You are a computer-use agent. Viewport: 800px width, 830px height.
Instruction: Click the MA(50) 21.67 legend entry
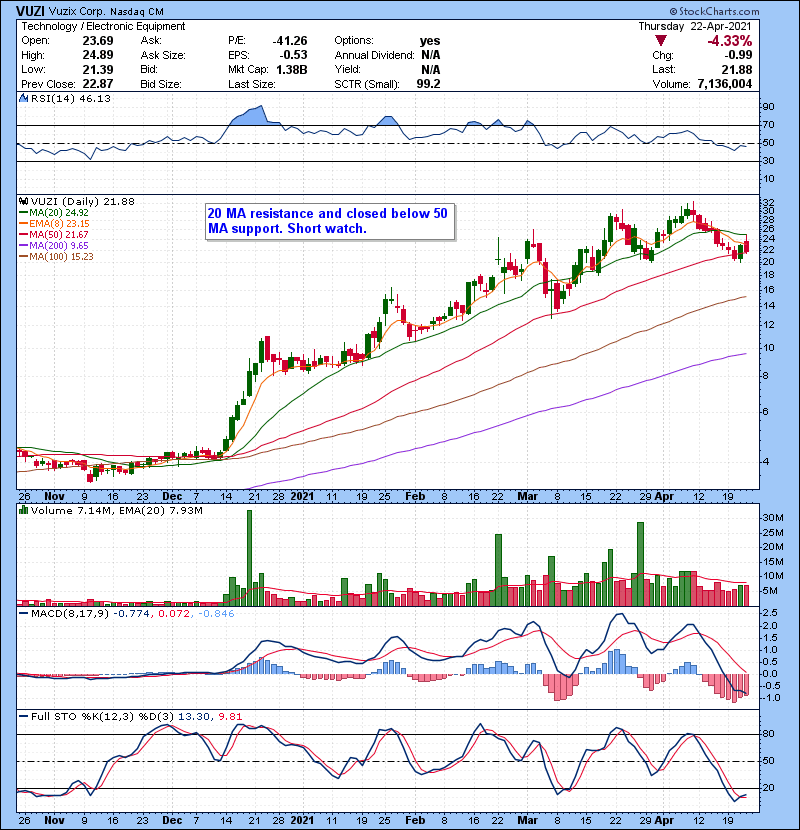(53, 235)
